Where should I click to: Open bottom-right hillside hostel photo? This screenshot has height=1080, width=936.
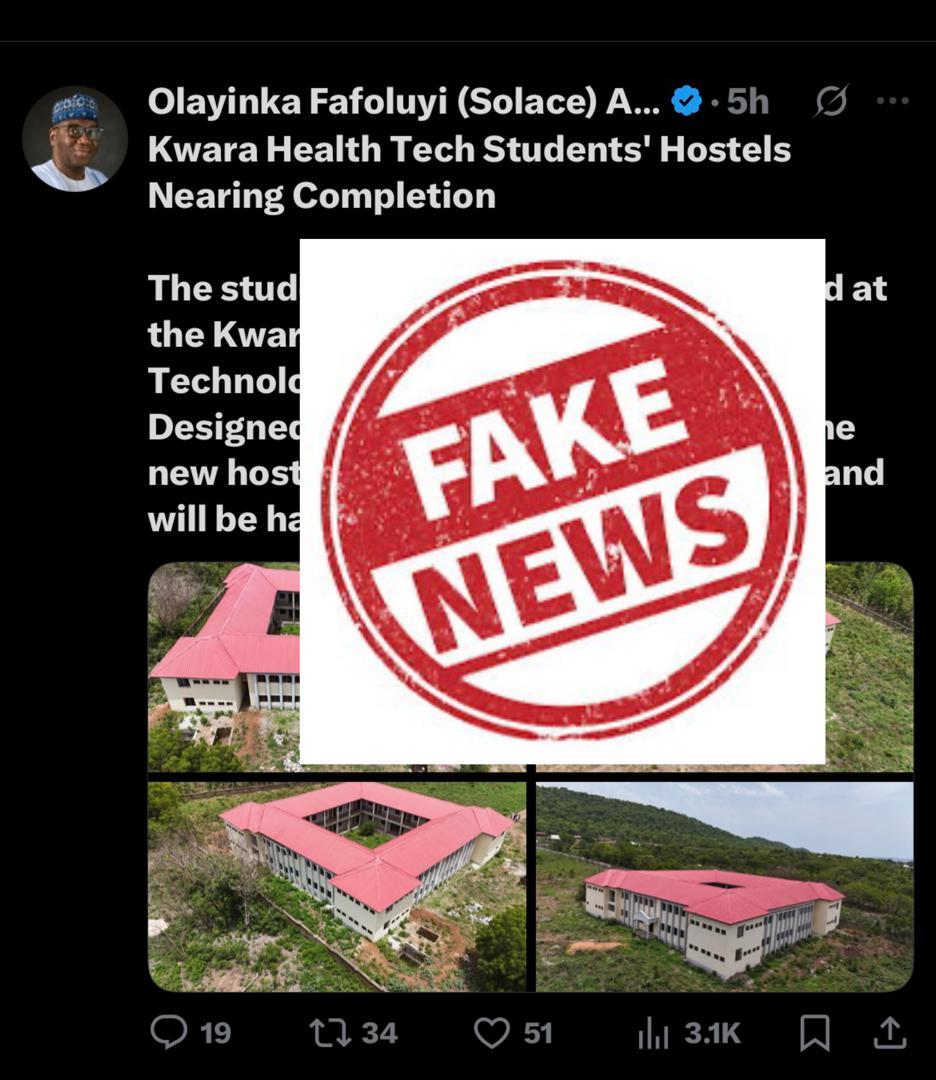click(725, 886)
